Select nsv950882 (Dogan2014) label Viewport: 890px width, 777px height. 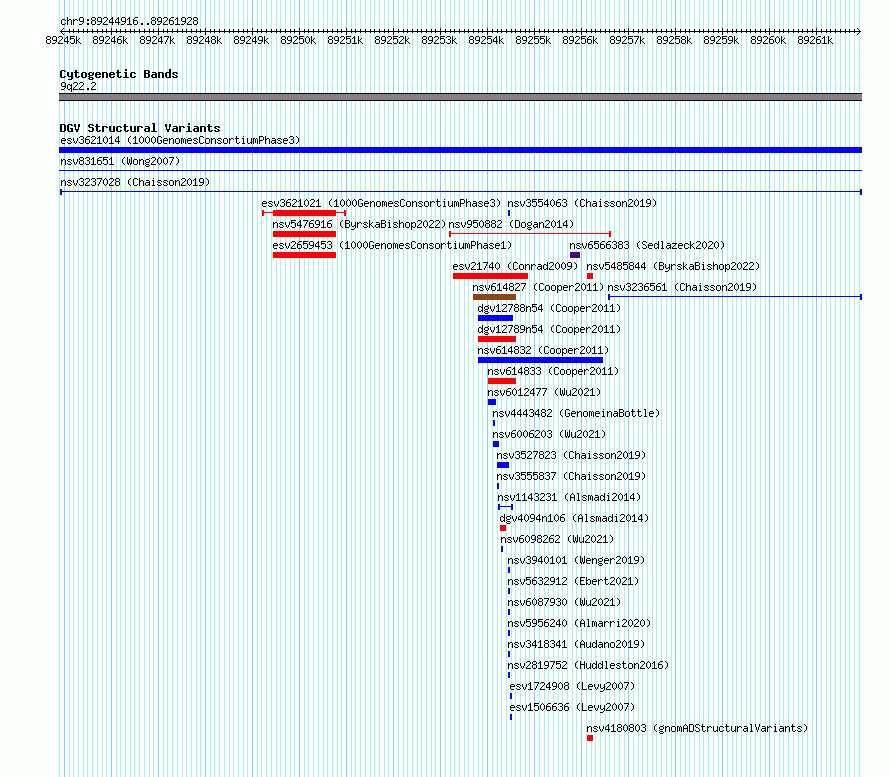coord(511,224)
